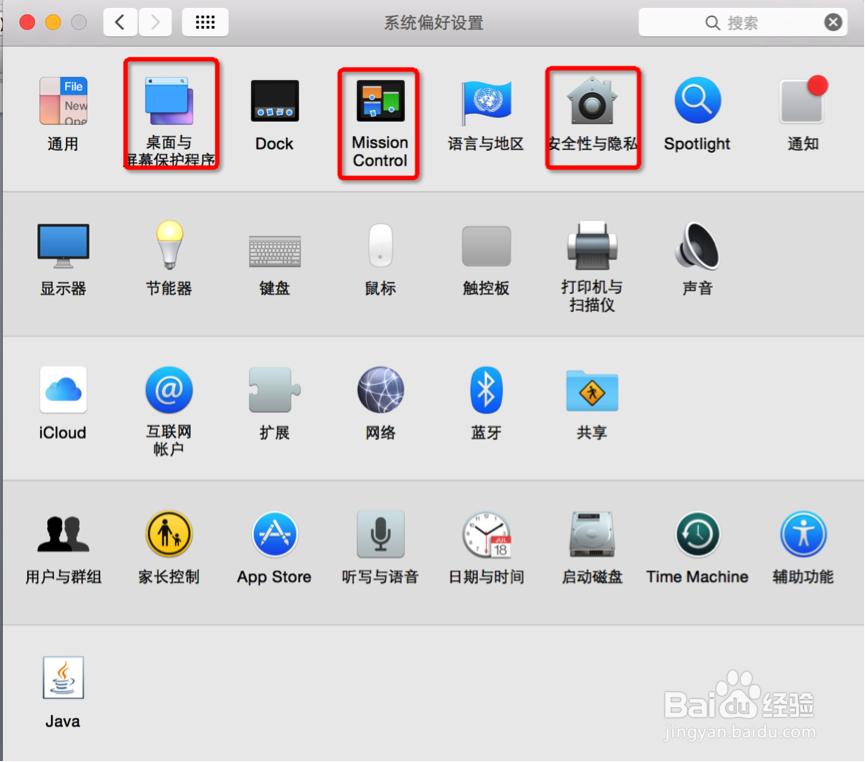Open 节能器 light bulb icon

(x=169, y=245)
